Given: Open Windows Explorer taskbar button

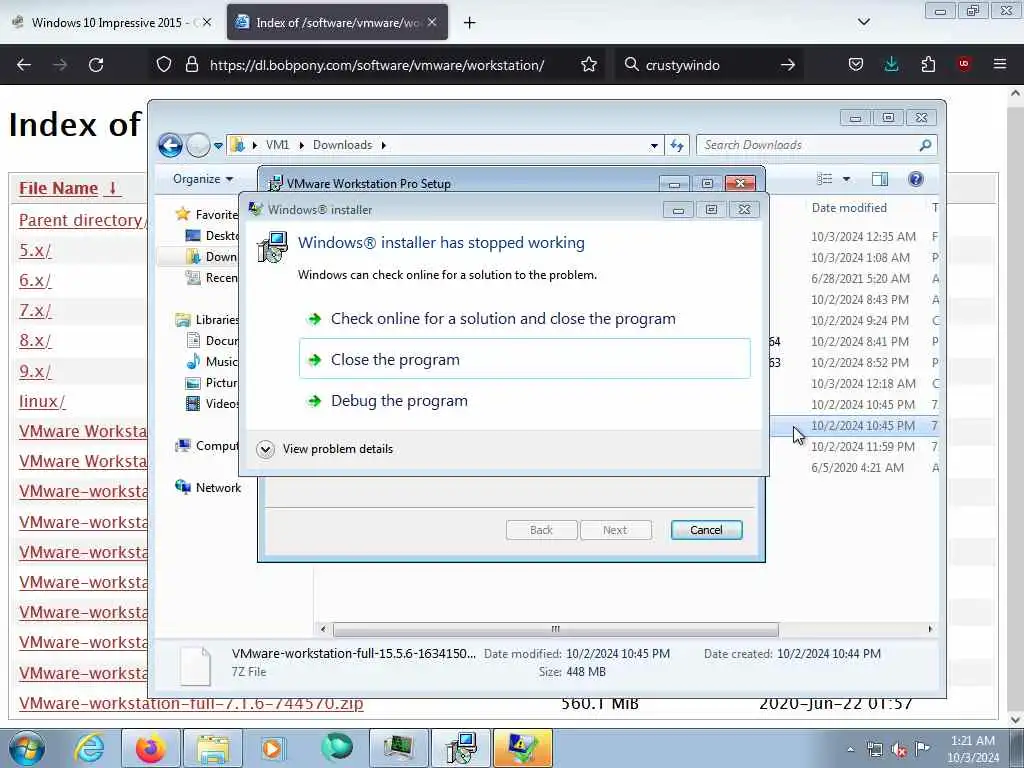Looking at the screenshot, I should click(213, 748).
